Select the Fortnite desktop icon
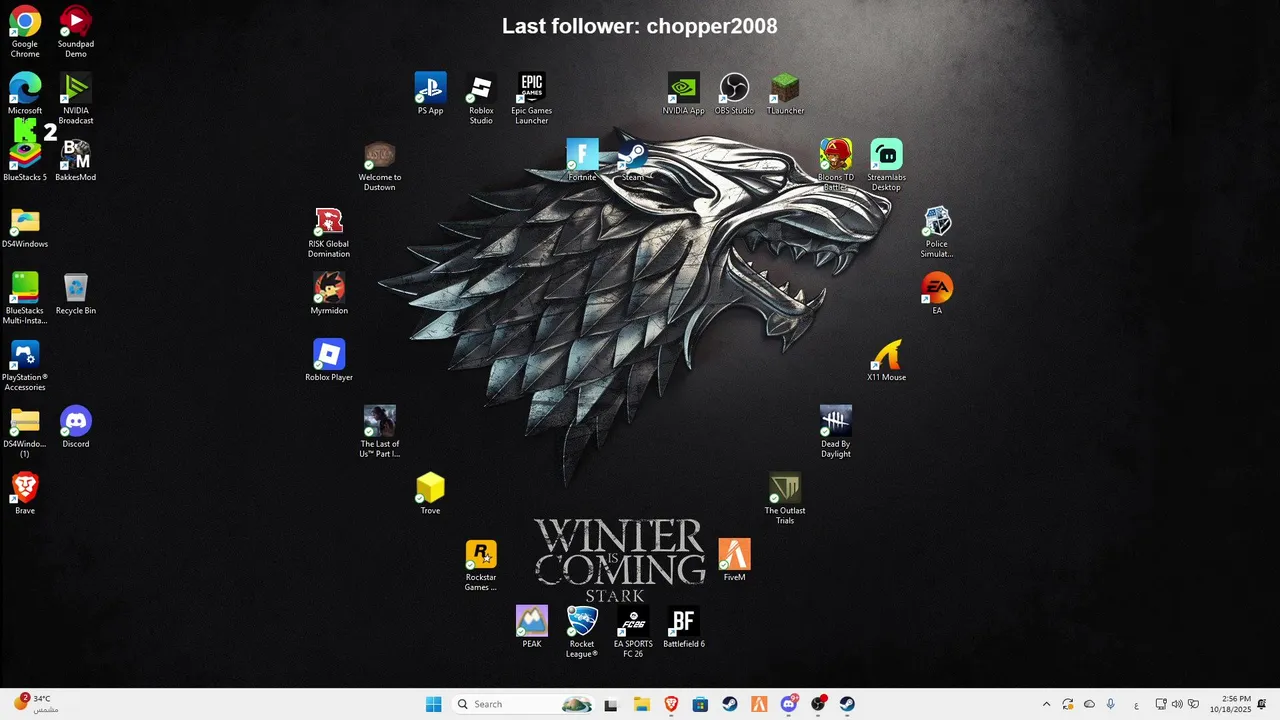 [582, 160]
